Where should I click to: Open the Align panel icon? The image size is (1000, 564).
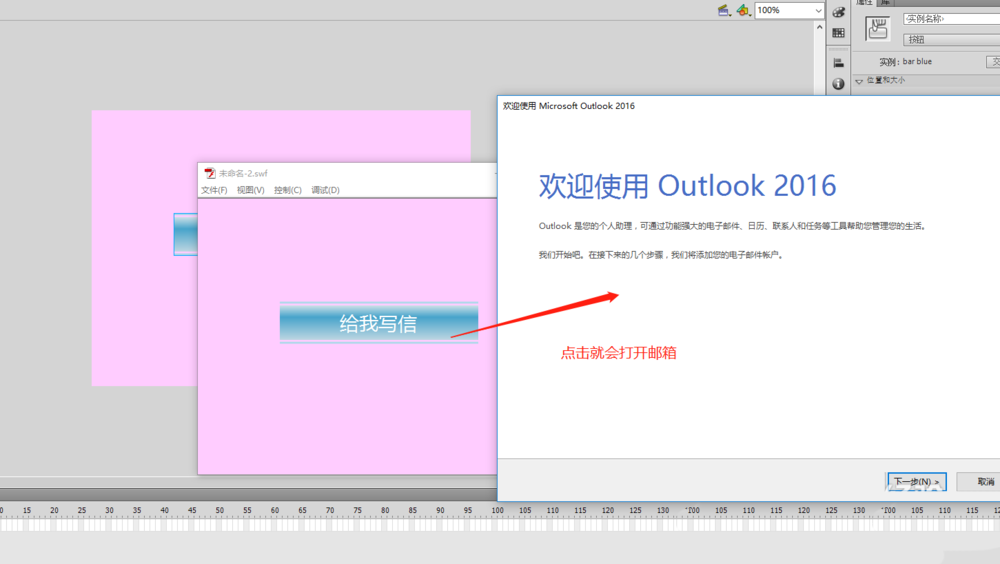839,63
